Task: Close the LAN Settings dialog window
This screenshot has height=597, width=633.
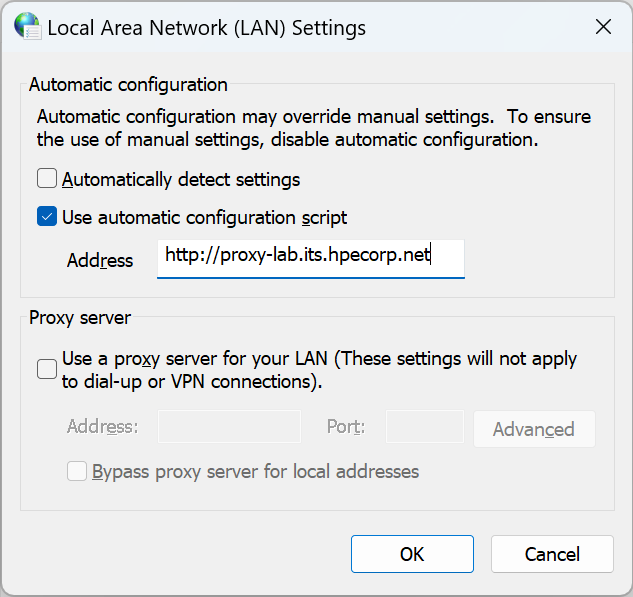Action: pos(603,27)
